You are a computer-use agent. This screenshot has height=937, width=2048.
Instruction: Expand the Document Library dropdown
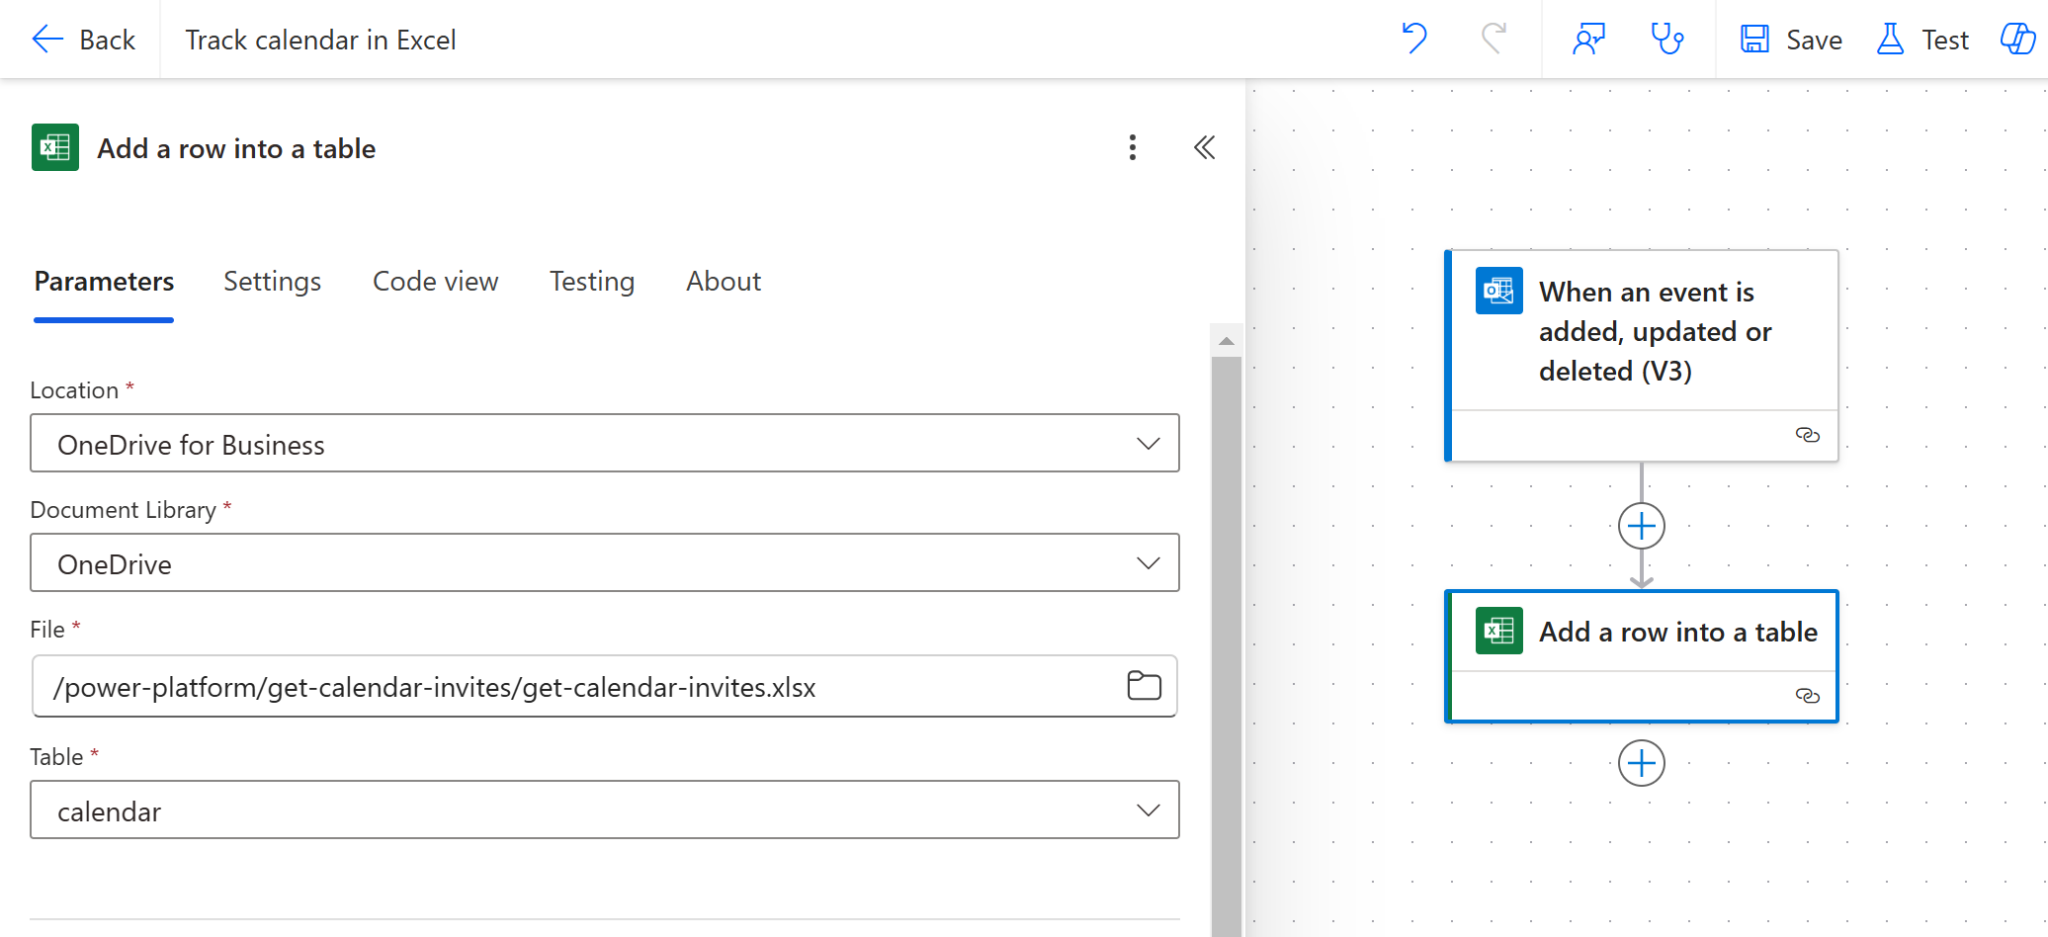click(1148, 564)
